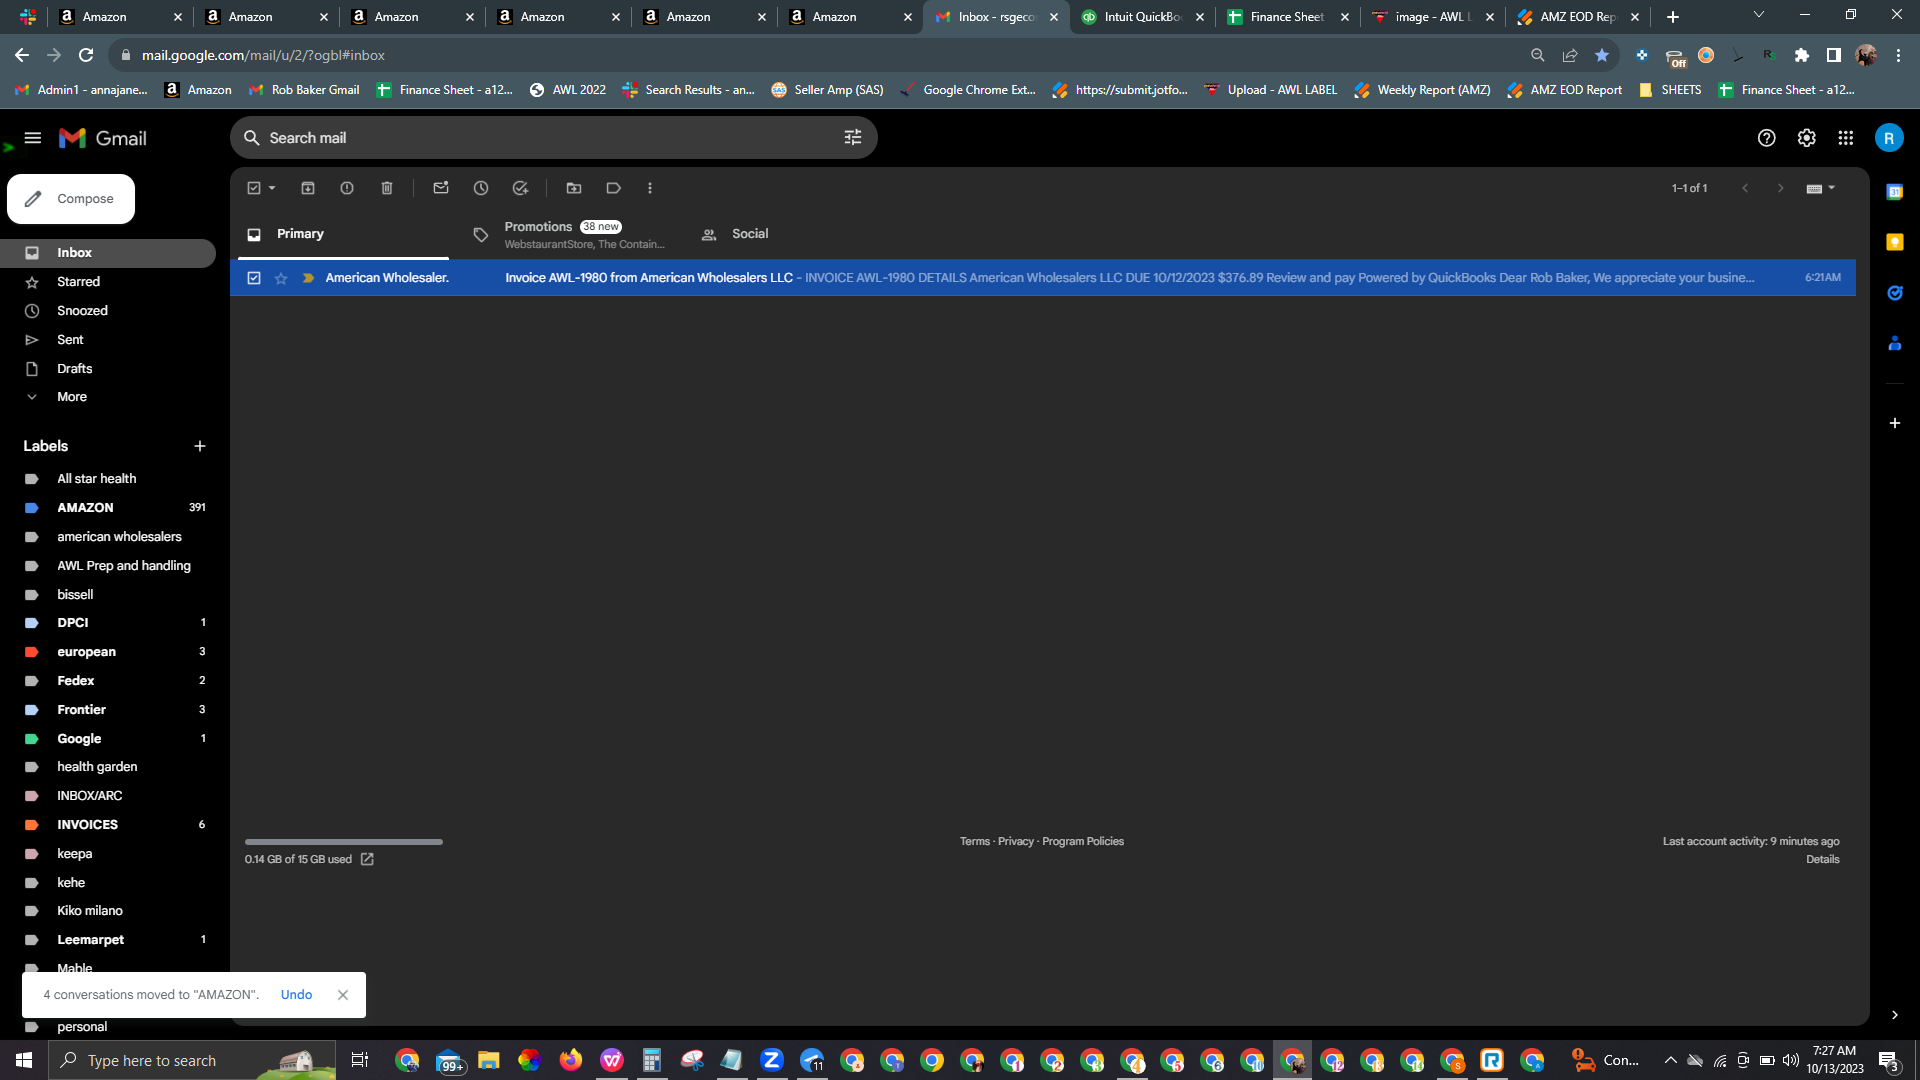The height and width of the screenshot is (1080, 1920).
Task: Go to the next page of emails
Action: (x=1780, y=188)
